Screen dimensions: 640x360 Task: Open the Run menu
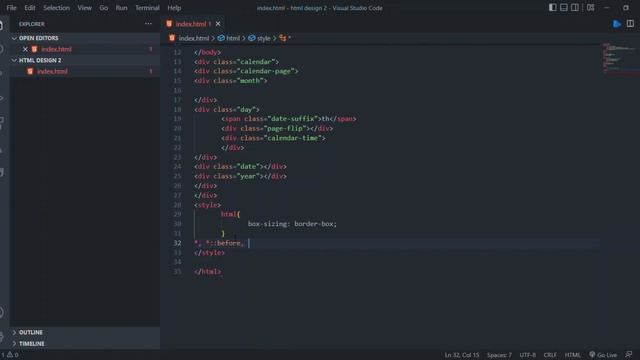tap(121, 8)
